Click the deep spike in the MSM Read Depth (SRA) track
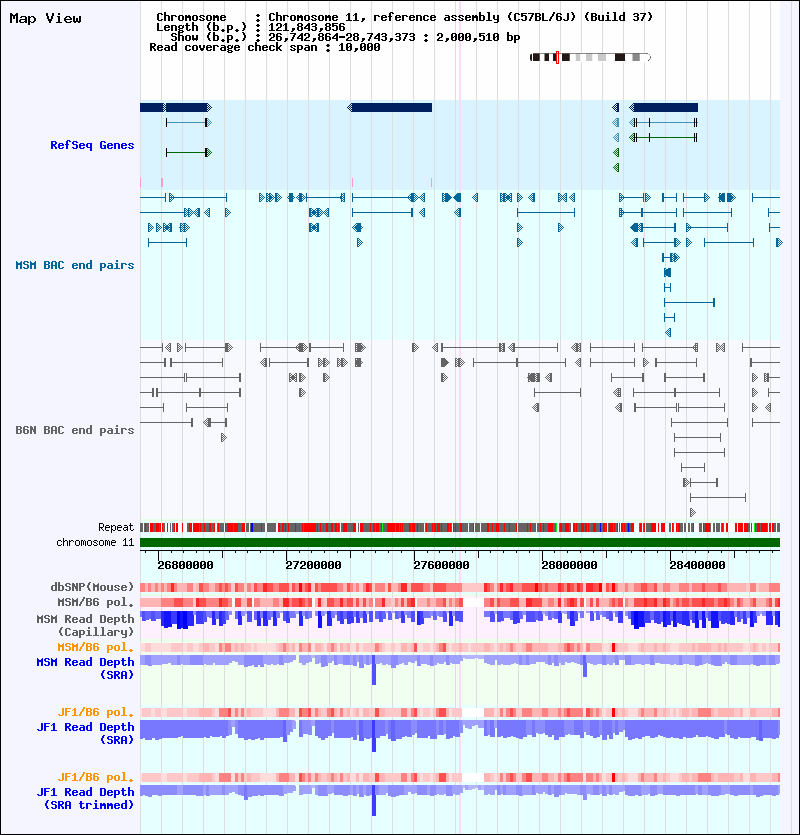Screen dimensions: 800x835 (374, 670)
